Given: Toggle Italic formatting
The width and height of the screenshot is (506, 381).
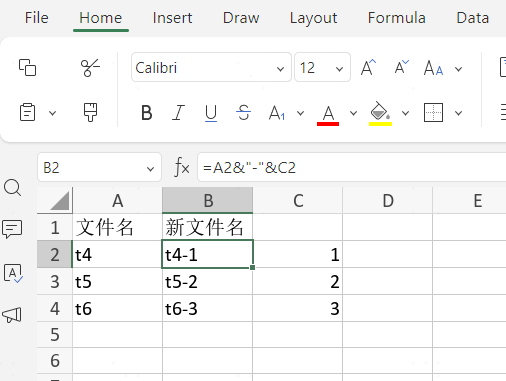Looking at the screenshot, I should [178, 113].
